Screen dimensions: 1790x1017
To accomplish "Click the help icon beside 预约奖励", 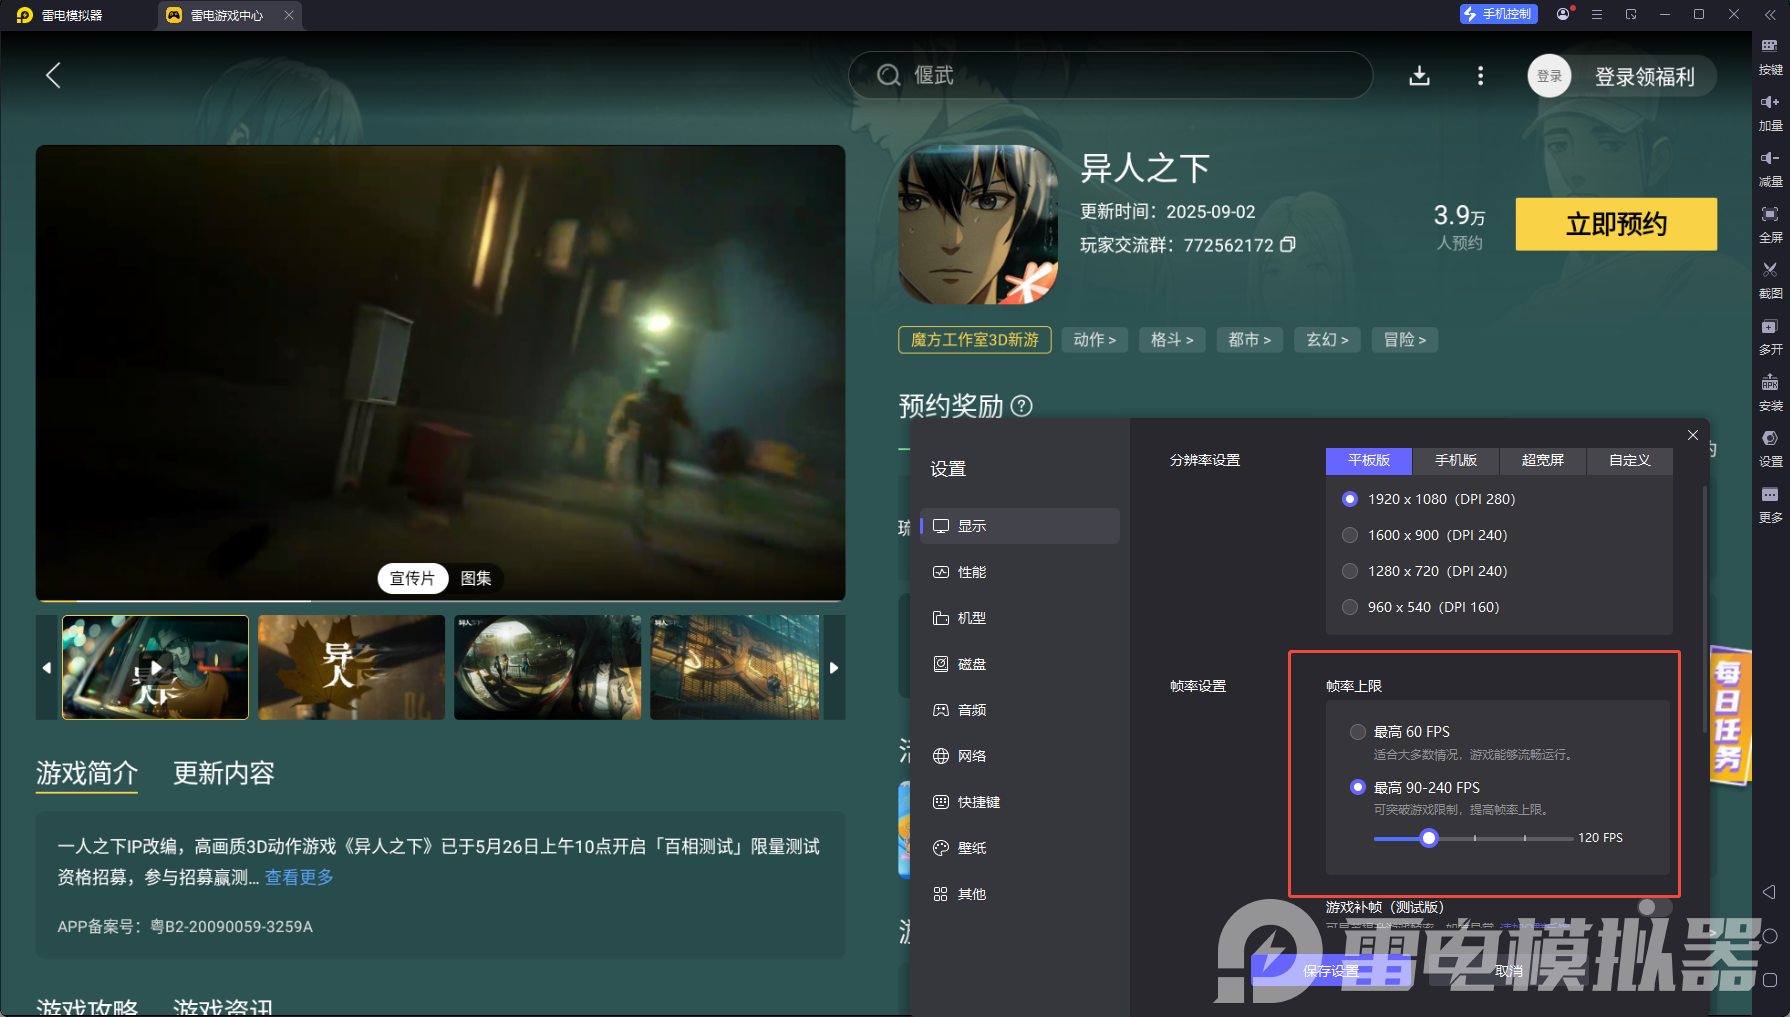I will [1022, 406].
